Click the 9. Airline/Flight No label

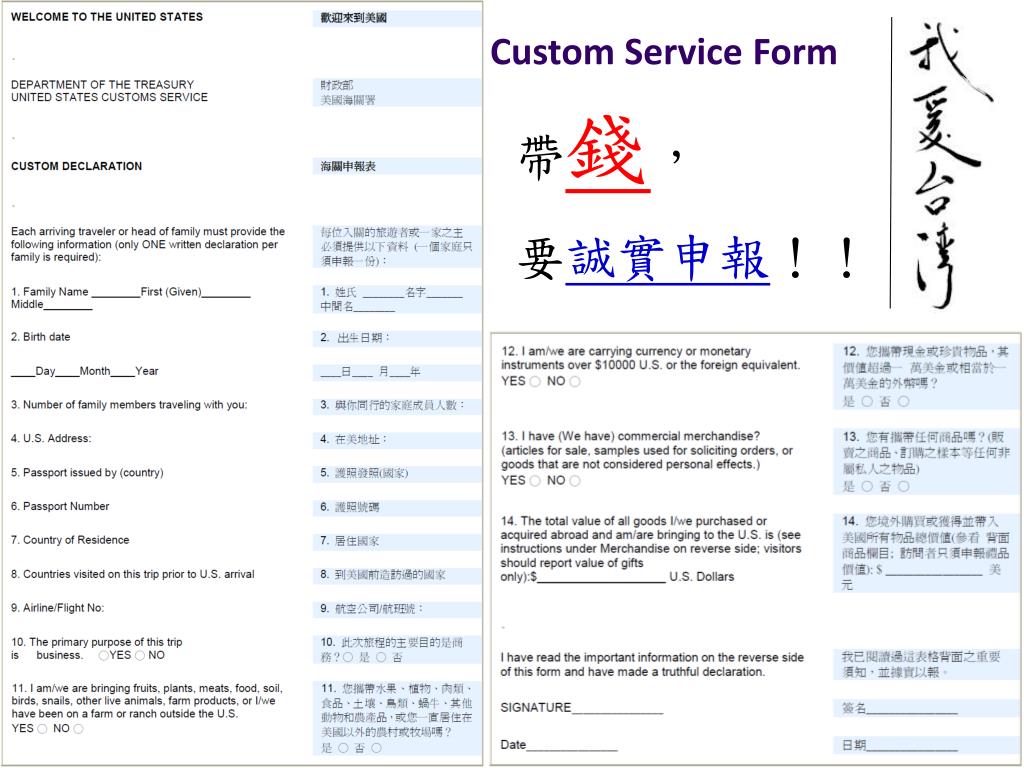(57, 608)
